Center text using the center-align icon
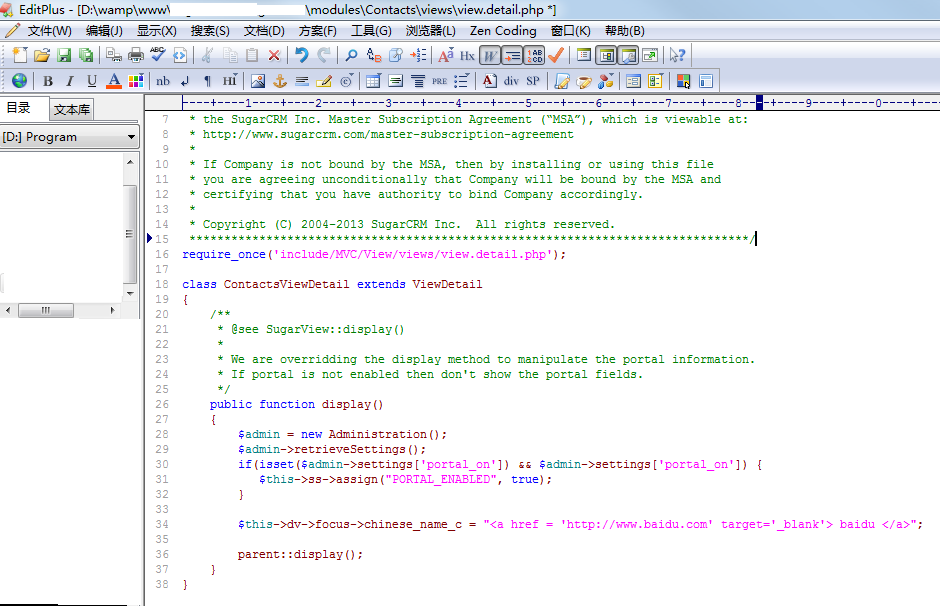The height and width of the screenshot is (606, 940). (418, 81)
